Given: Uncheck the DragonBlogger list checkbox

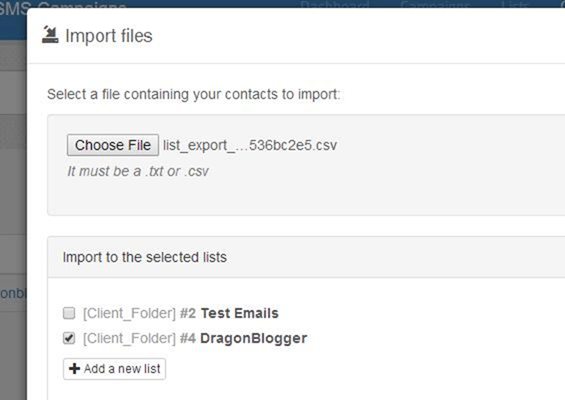Looking at the screenshot, I should coord(69,338).
